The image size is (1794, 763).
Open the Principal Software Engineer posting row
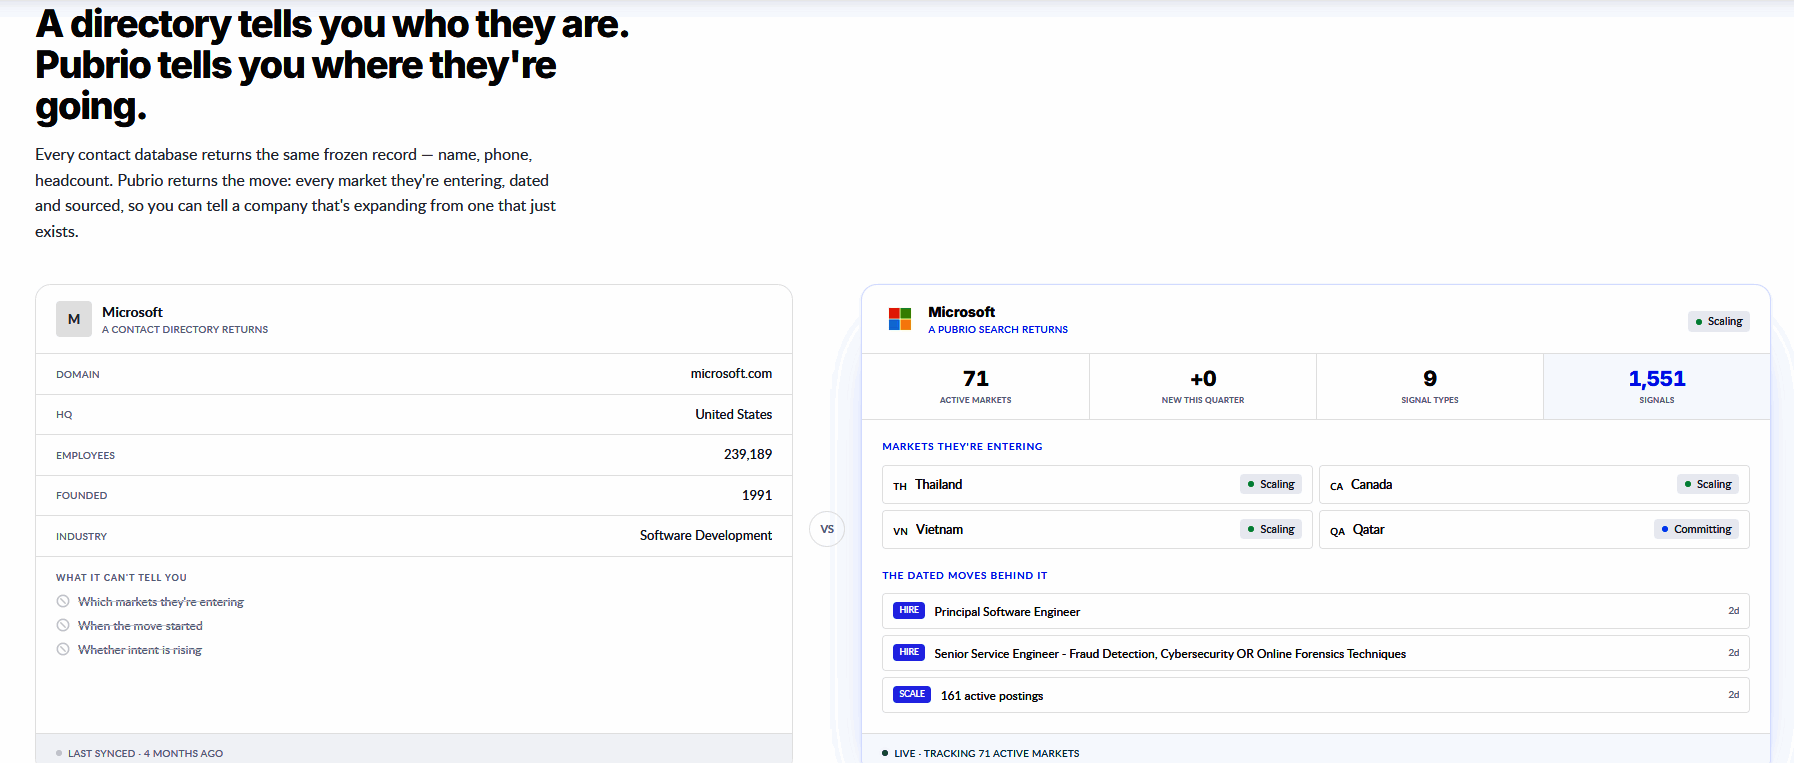1316,611
